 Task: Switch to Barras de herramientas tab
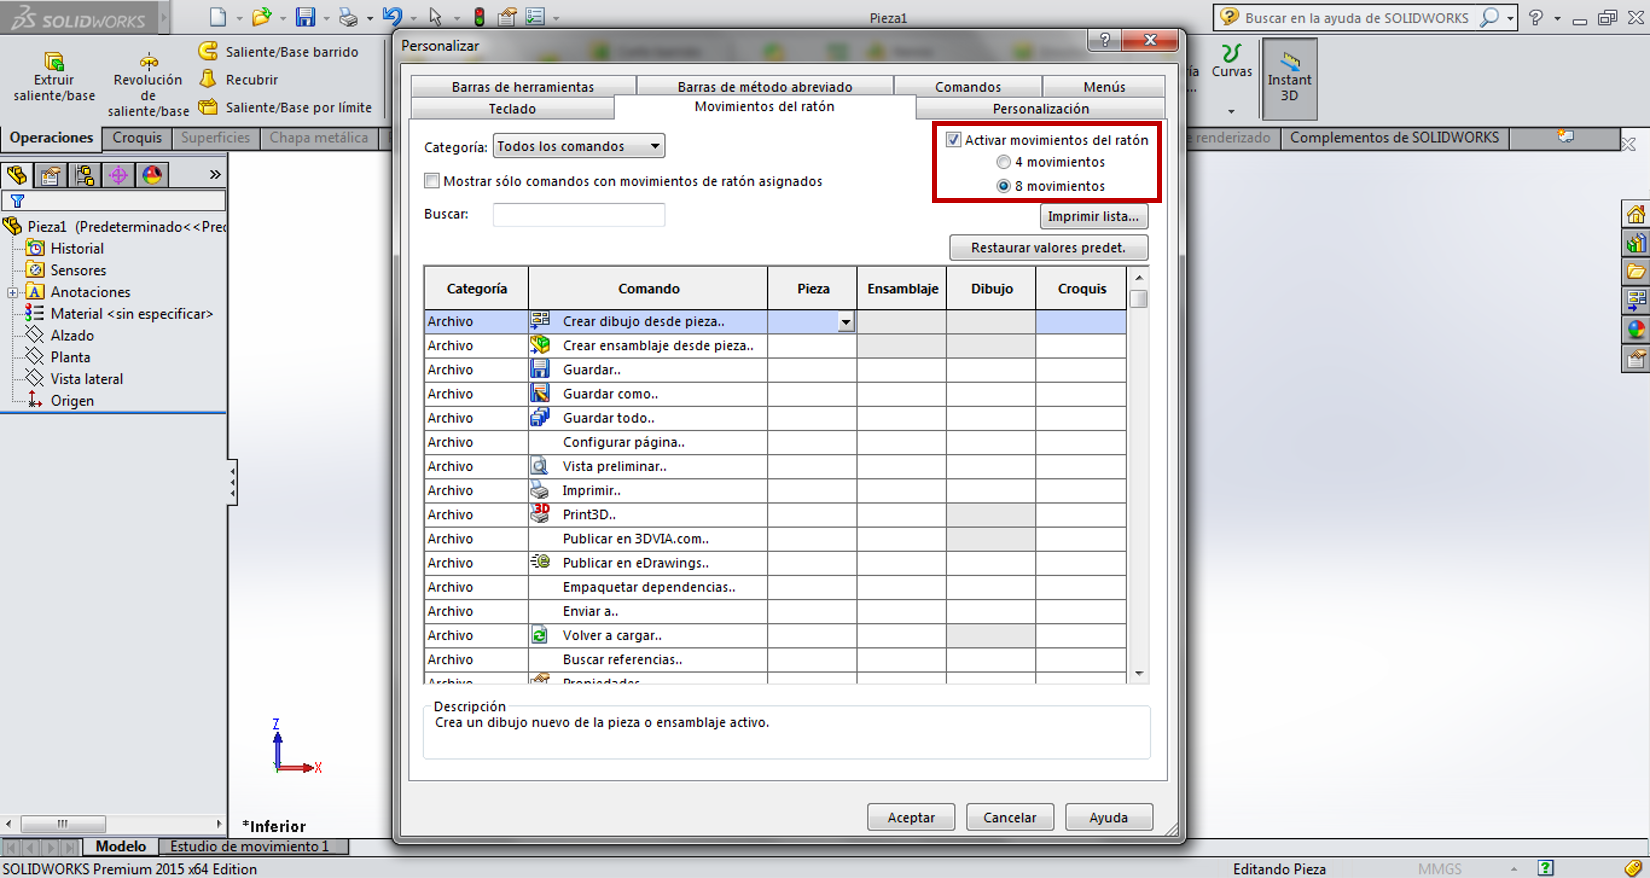pyautogui.click(x=522, y=87)
